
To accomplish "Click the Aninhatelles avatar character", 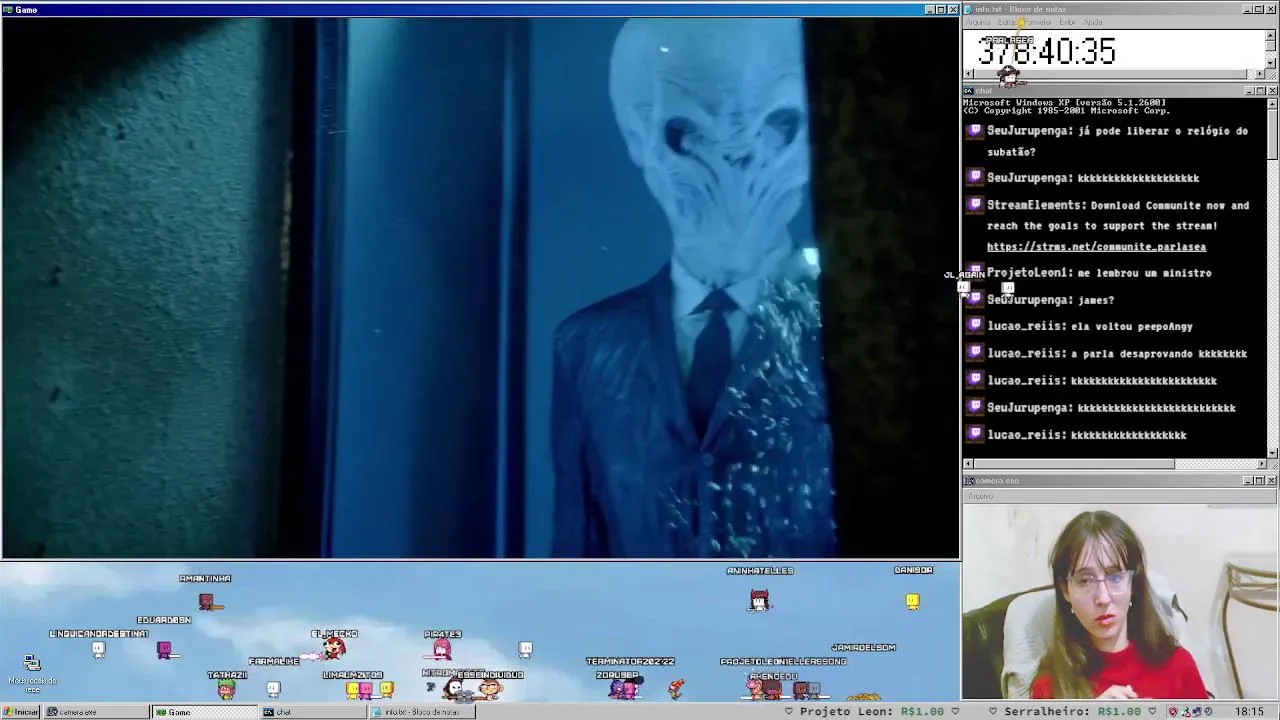I will tap(759, 600).
